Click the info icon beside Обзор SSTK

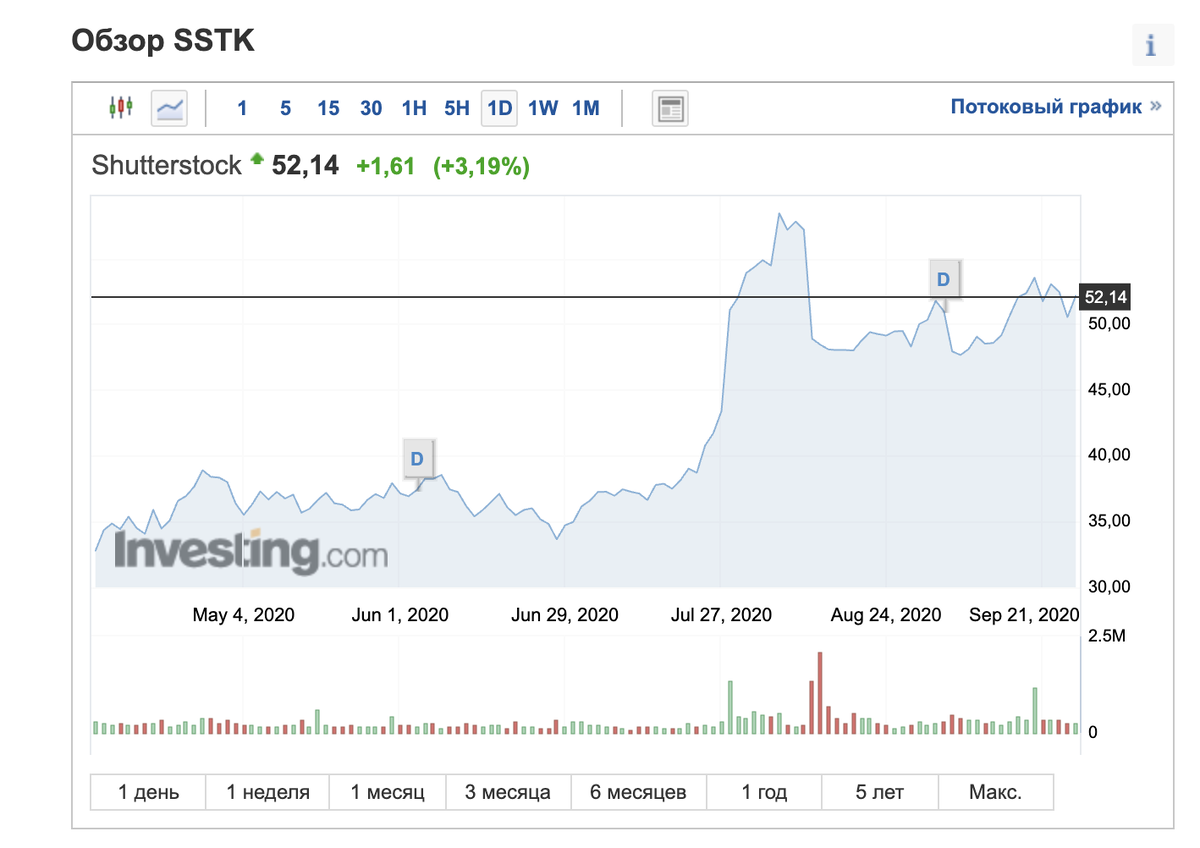click(1151, 46)
